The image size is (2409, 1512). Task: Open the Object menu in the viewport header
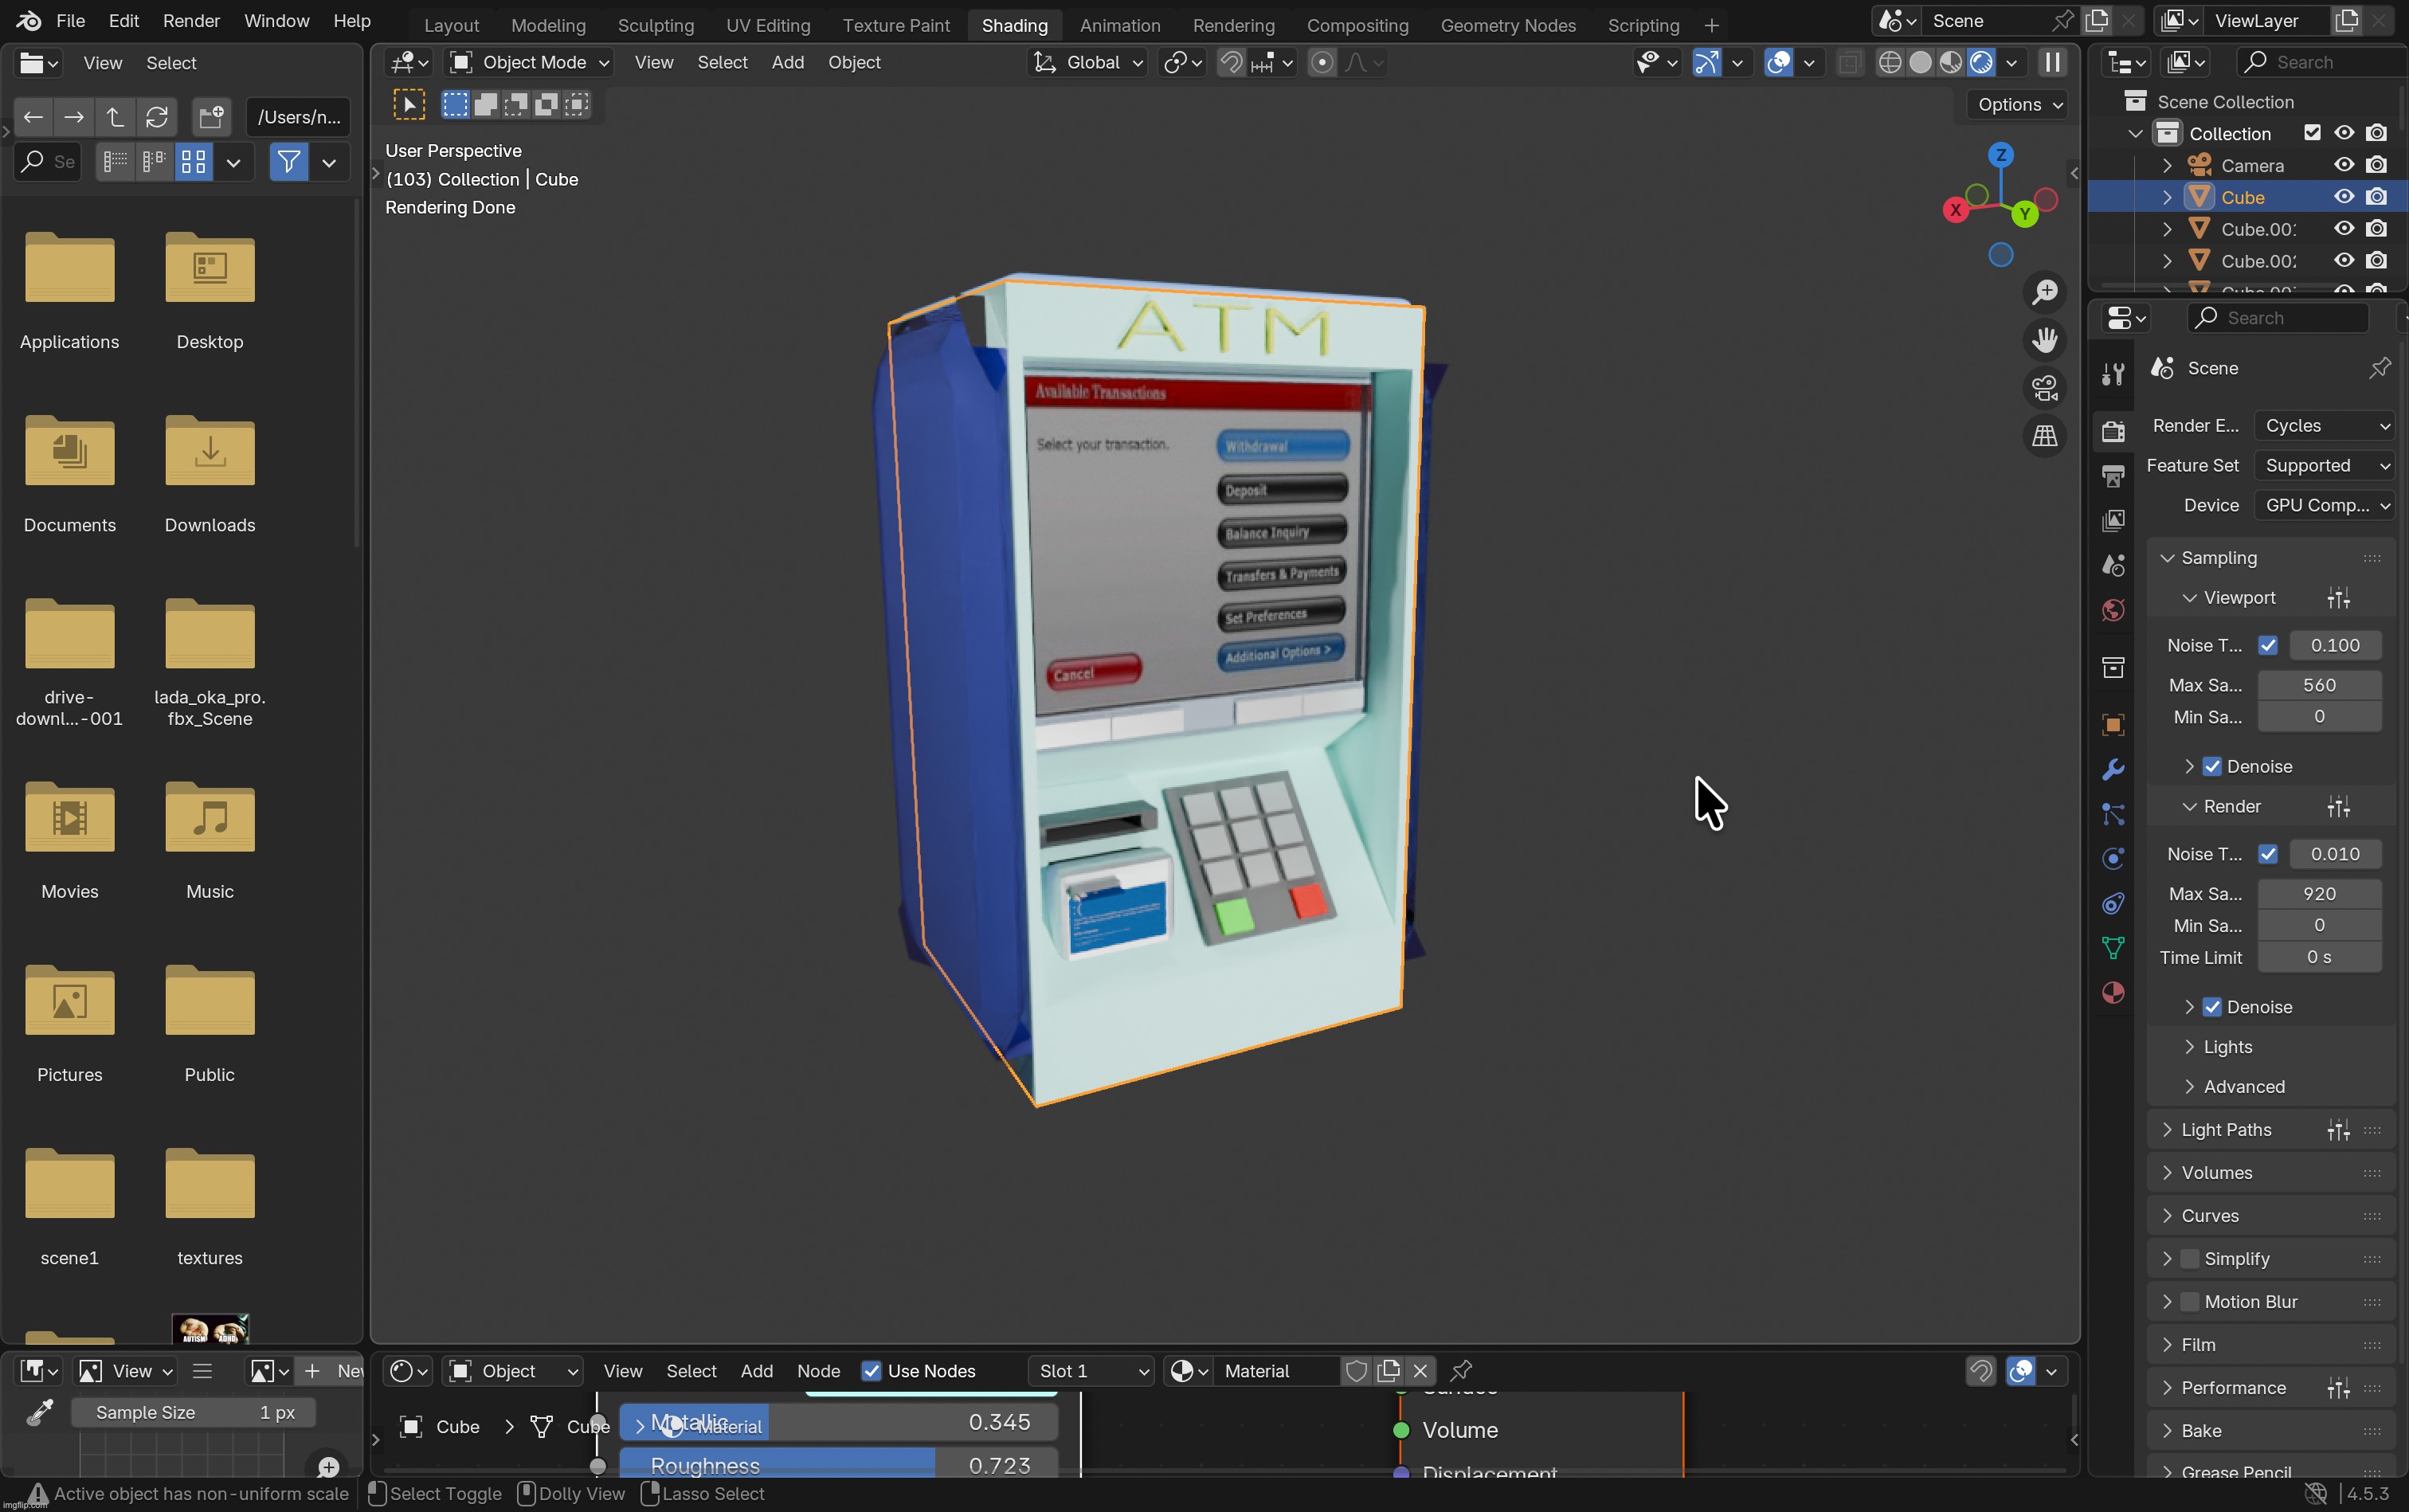coord(853,62)
